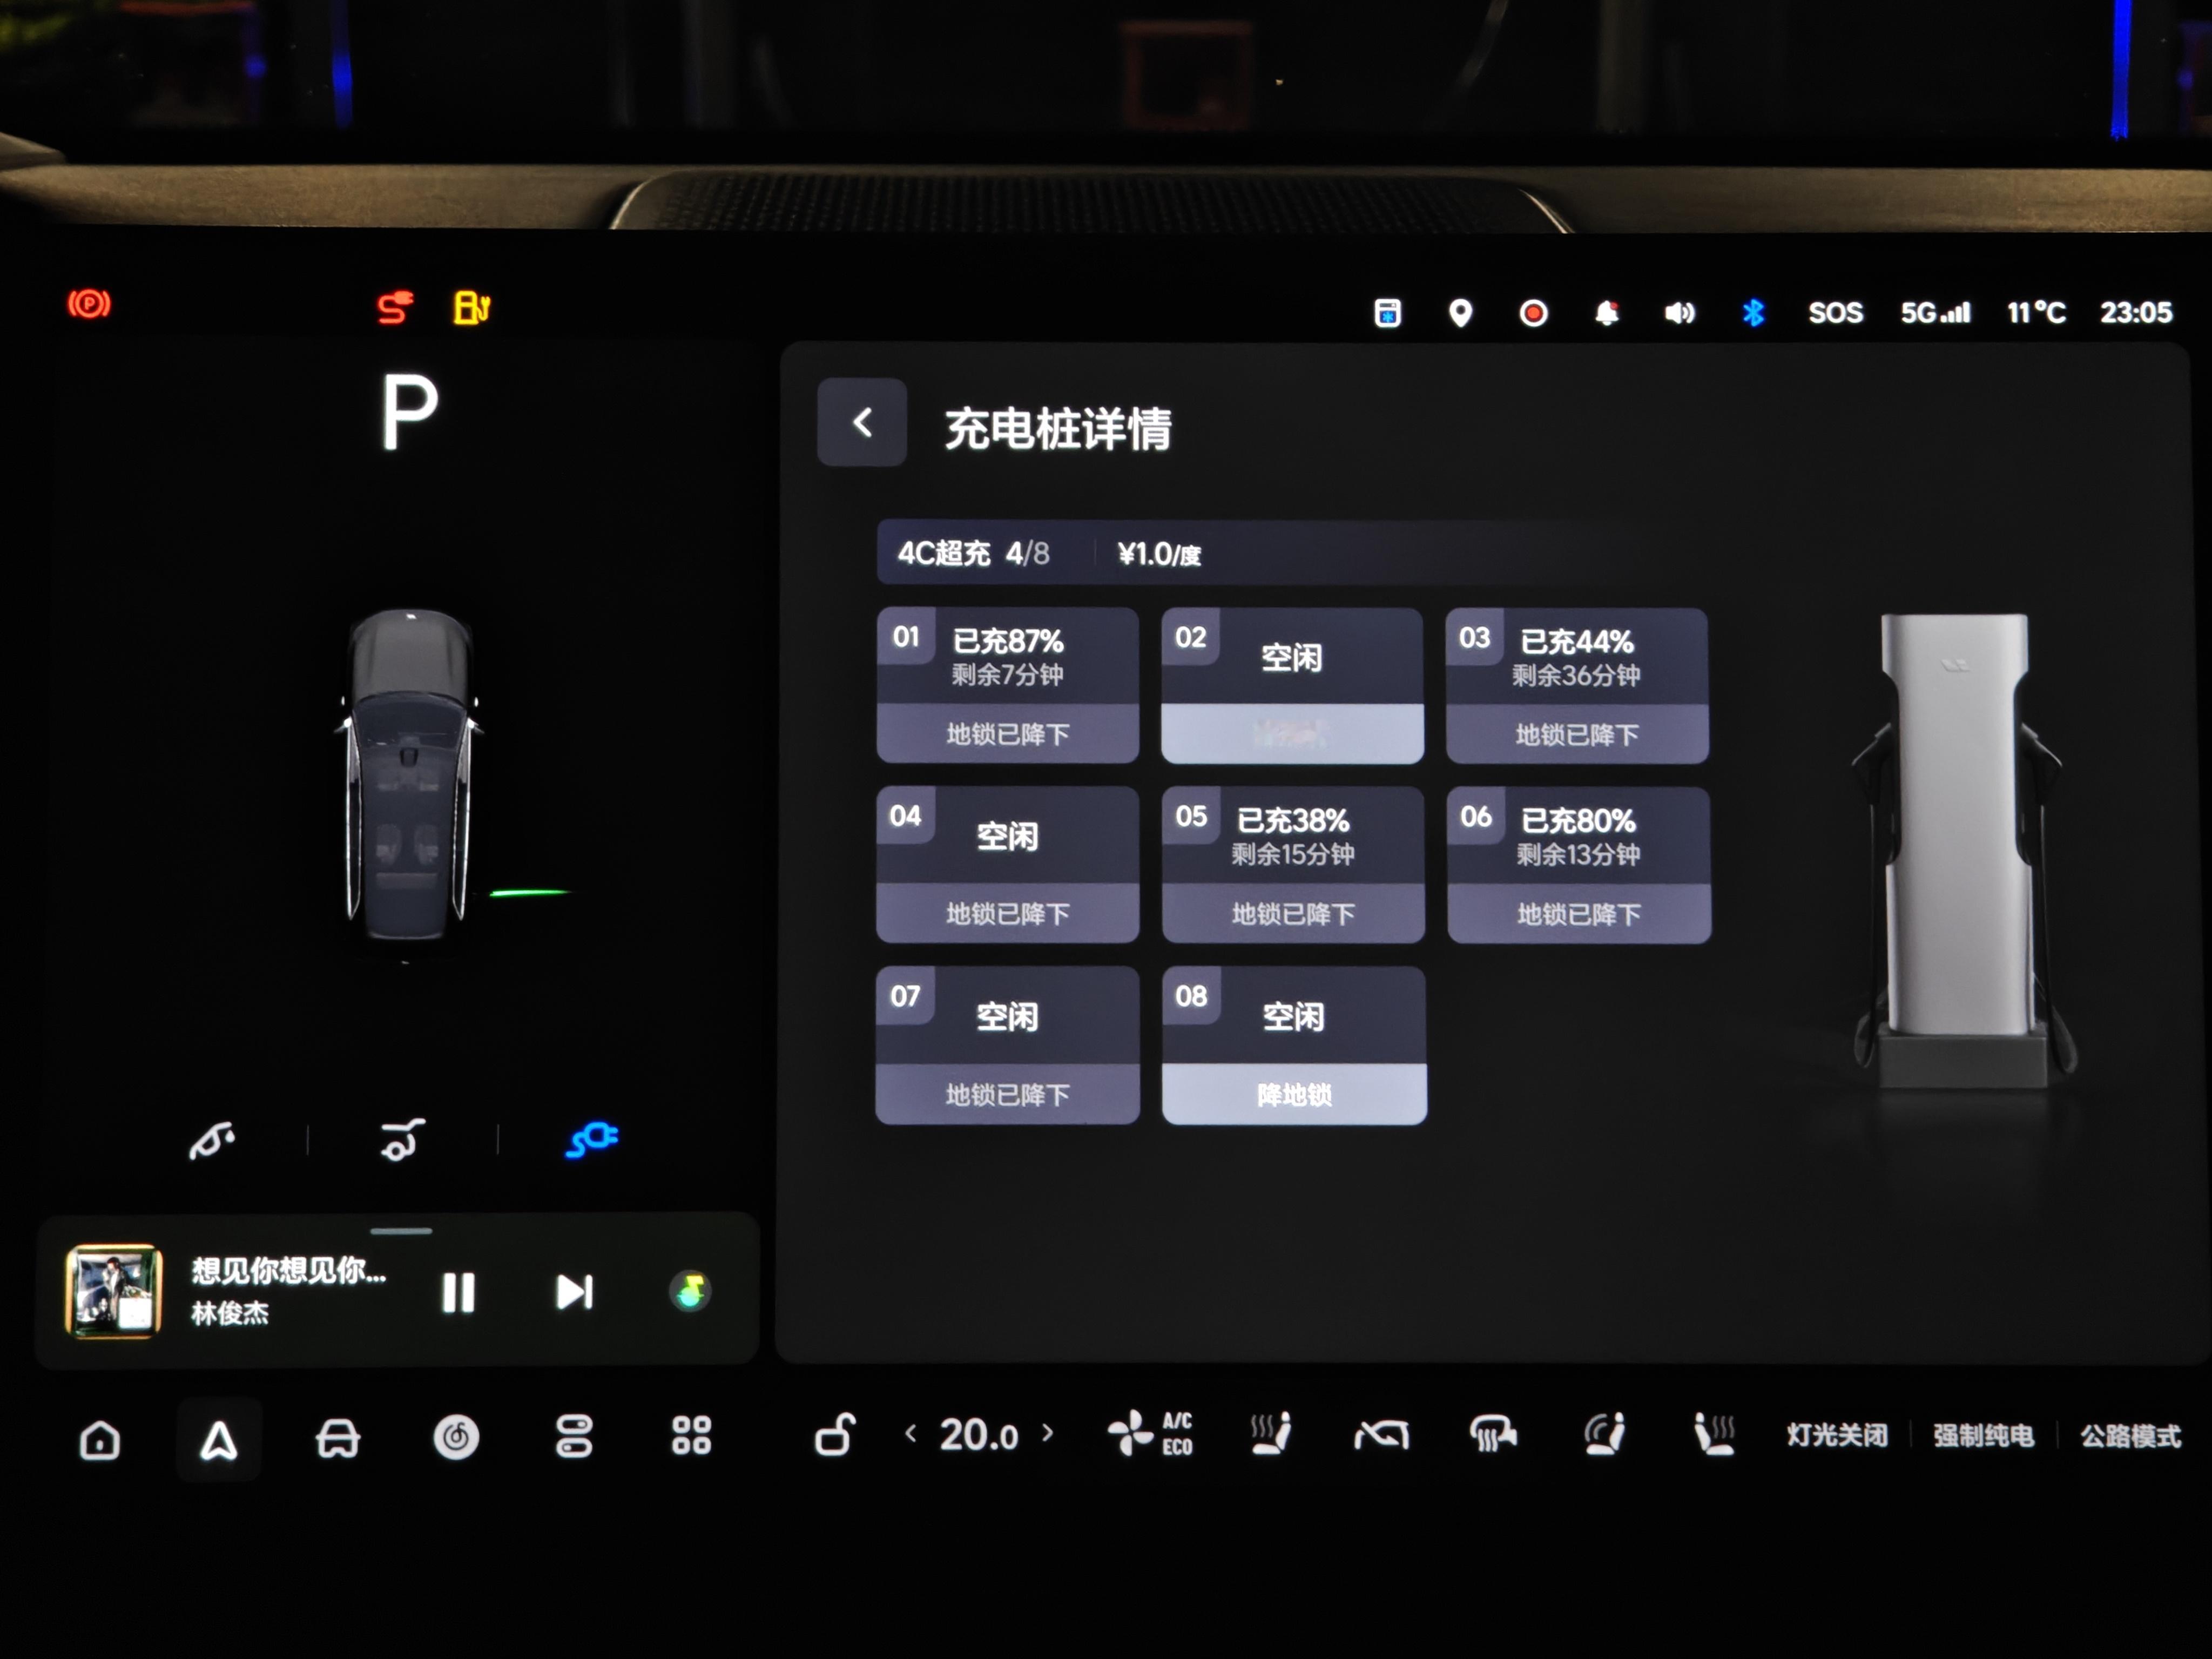Open the album cover thumbnail
Image resolution: width=2212 pixels, height=1659 pixels.
tap(113, 1290)
